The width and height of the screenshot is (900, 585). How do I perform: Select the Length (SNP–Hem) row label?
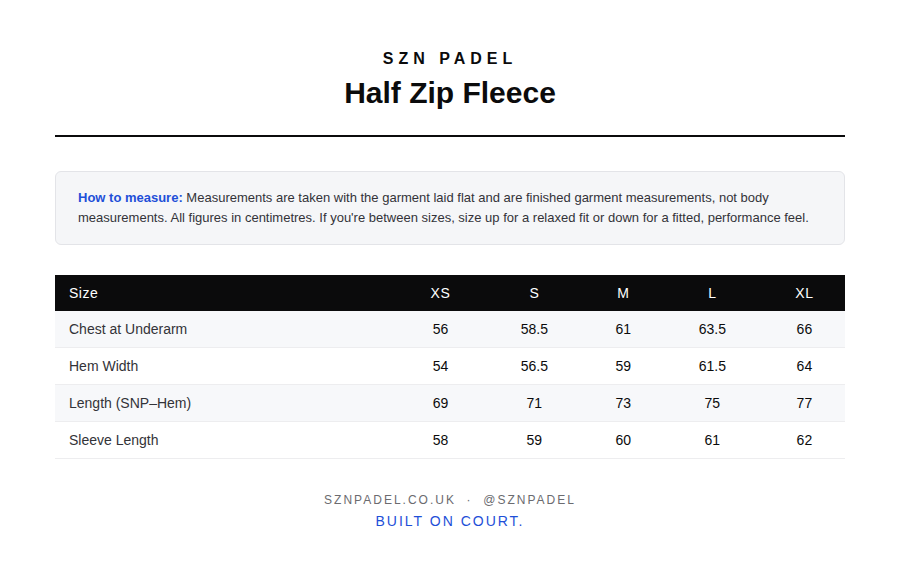pyautogui.click(x=130, y=403)
